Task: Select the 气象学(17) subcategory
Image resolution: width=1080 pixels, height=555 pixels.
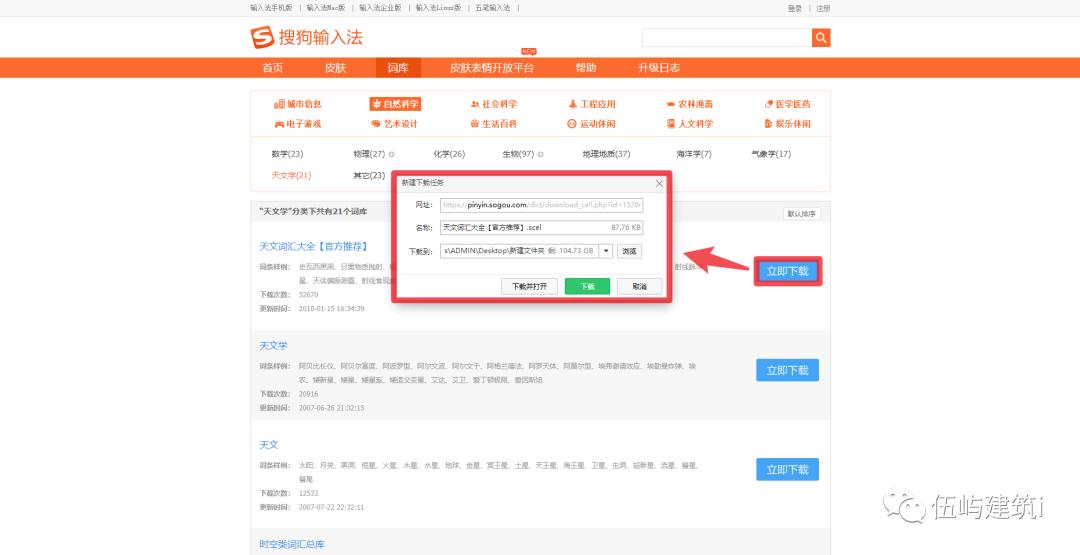Action: coord(771,154)
